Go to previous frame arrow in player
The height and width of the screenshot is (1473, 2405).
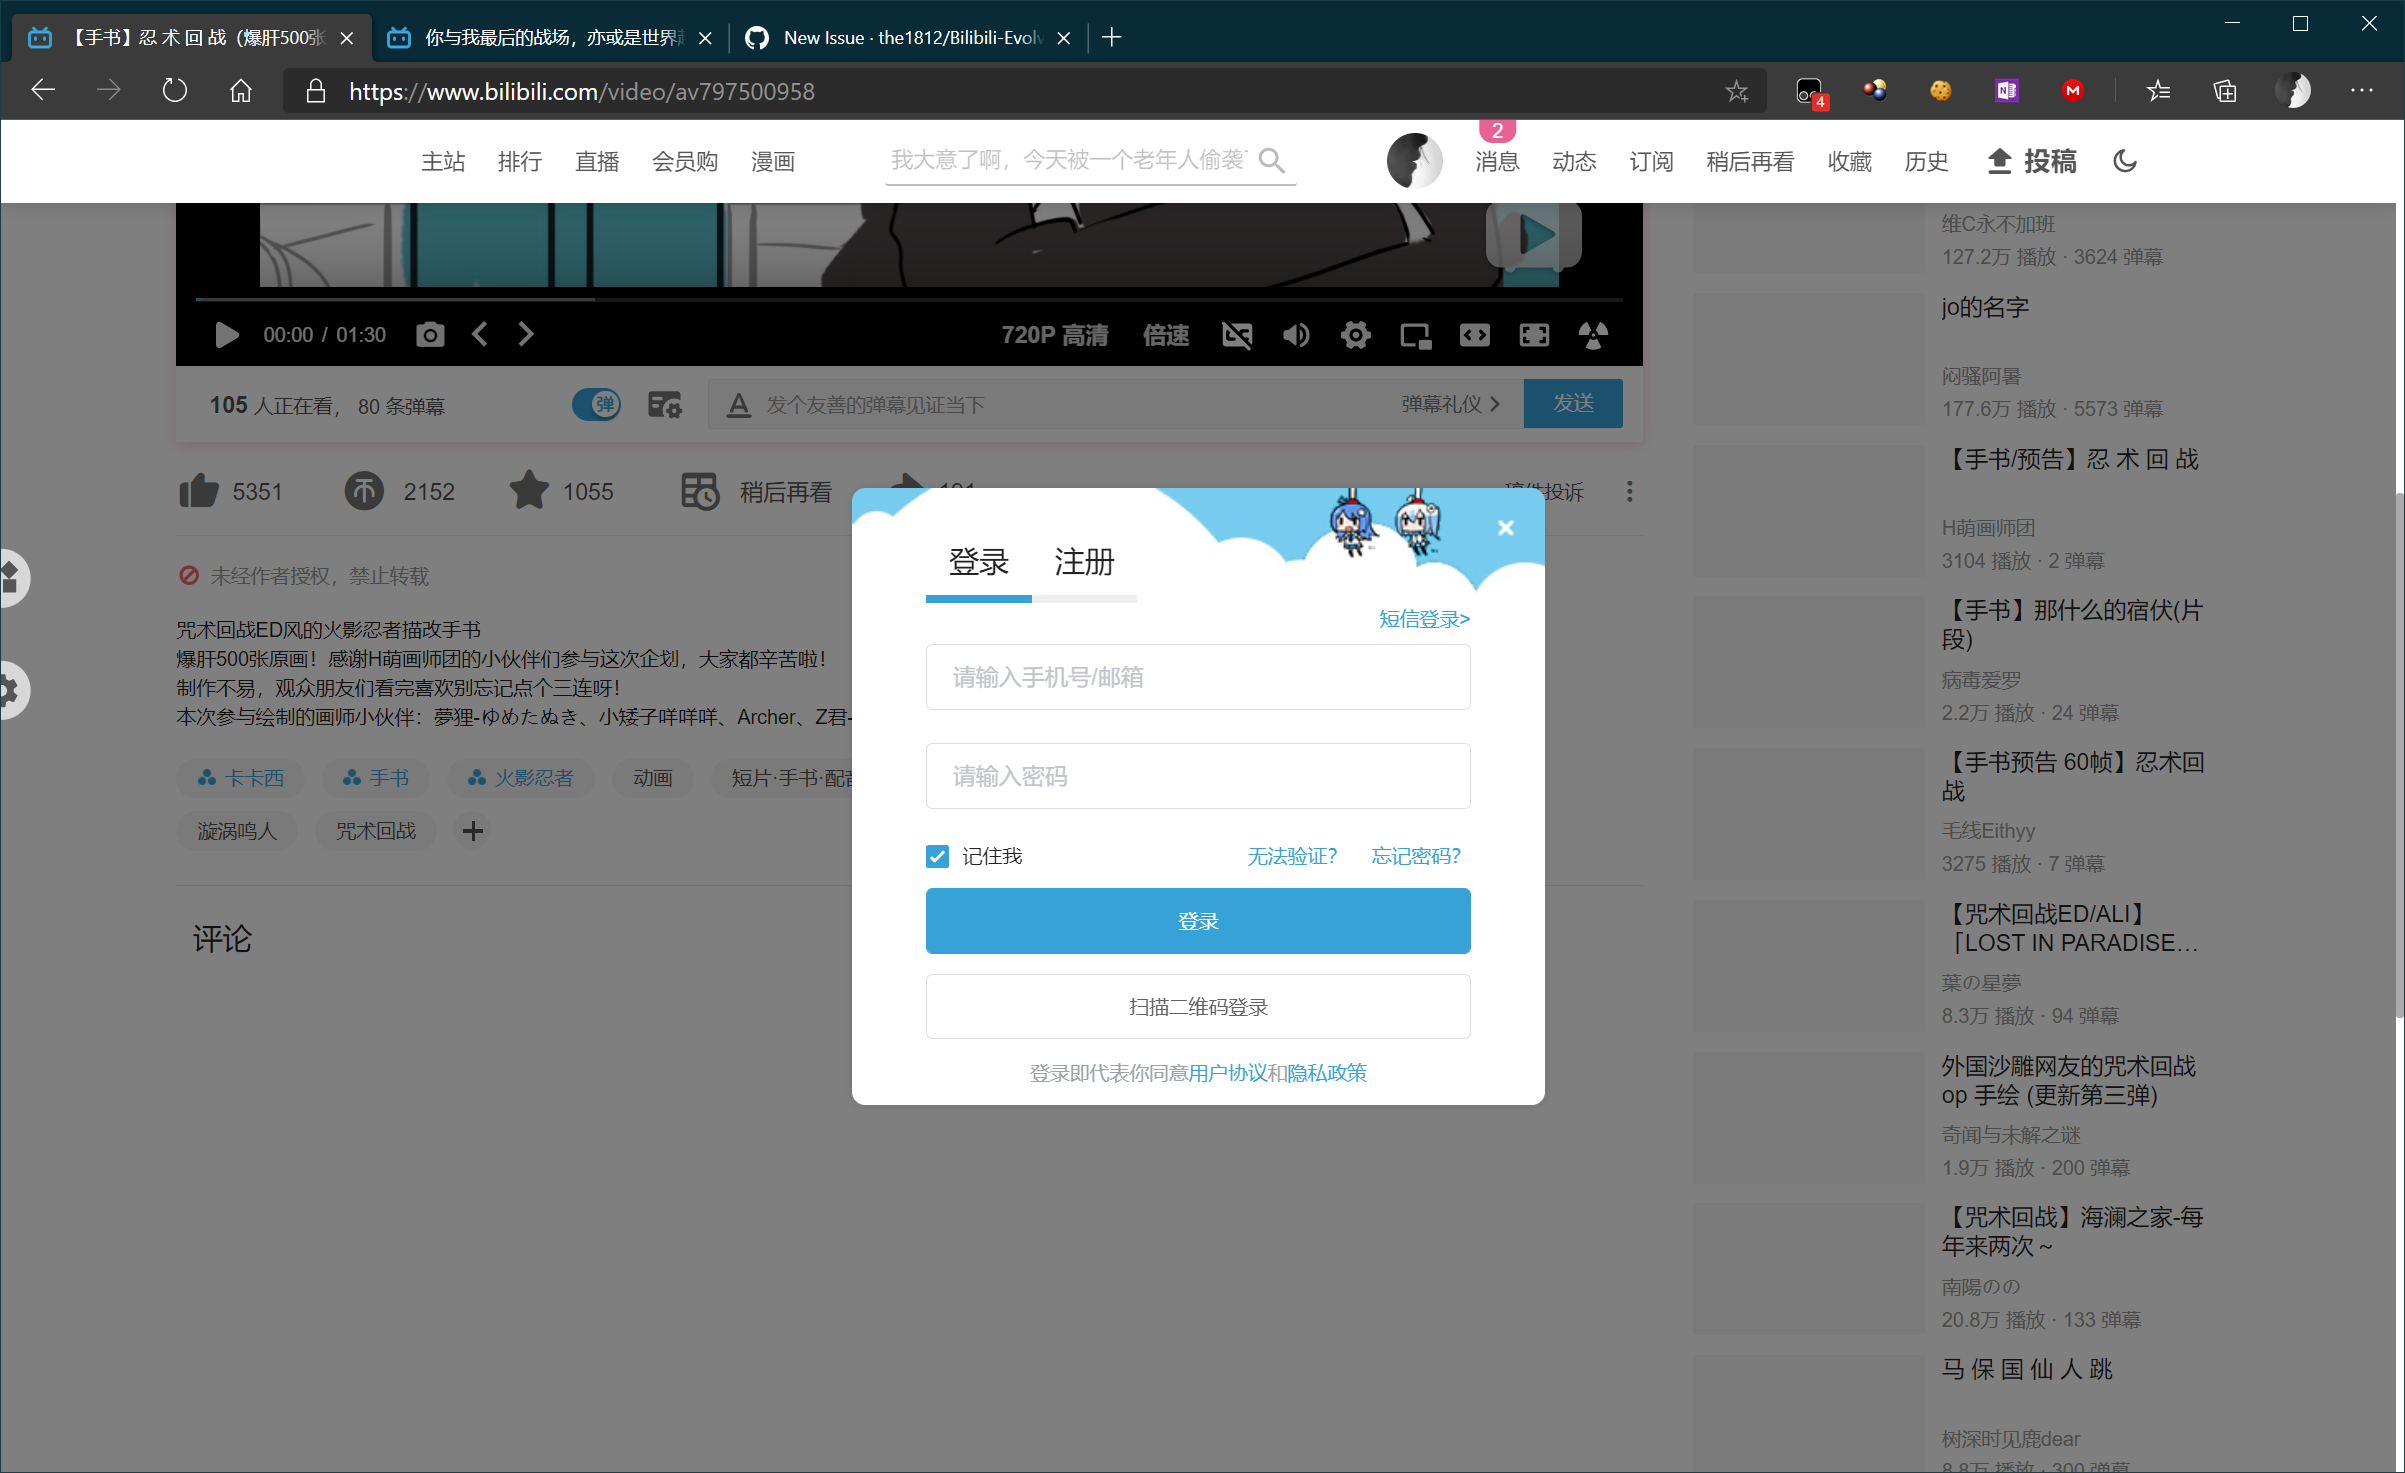(x=480, y=335)
